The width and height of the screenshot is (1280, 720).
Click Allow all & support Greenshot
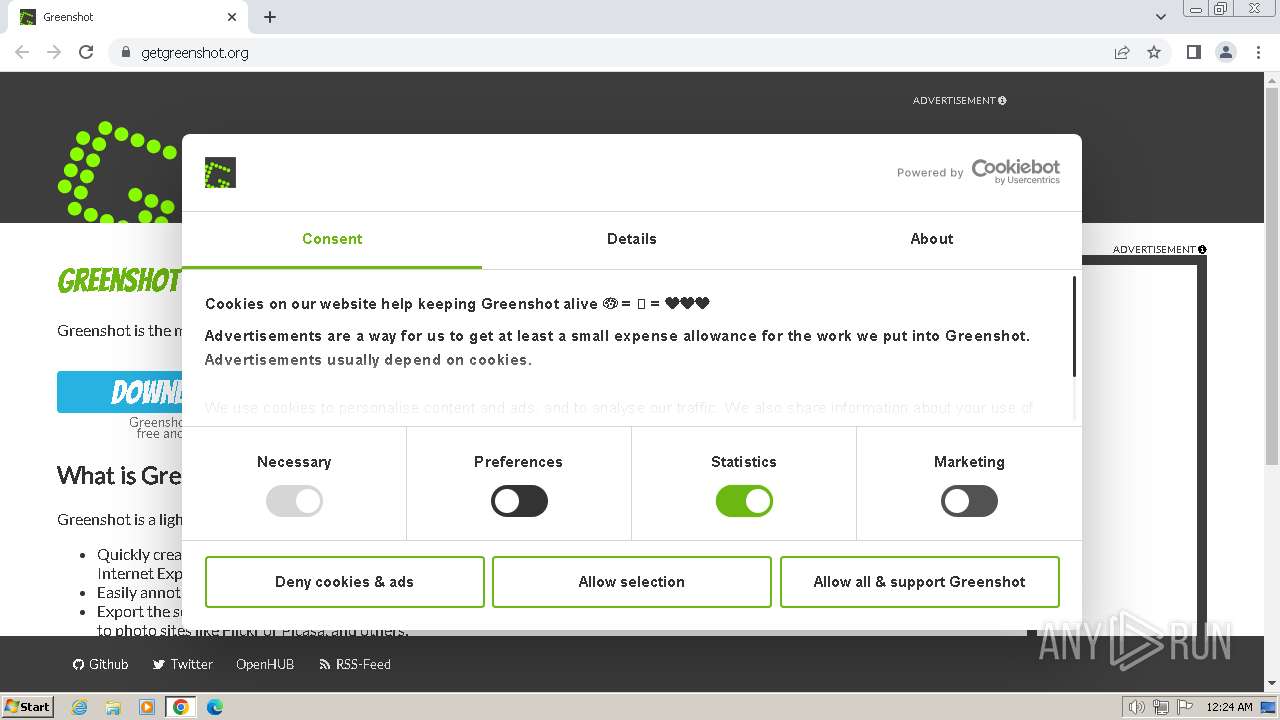coord(920,582)
